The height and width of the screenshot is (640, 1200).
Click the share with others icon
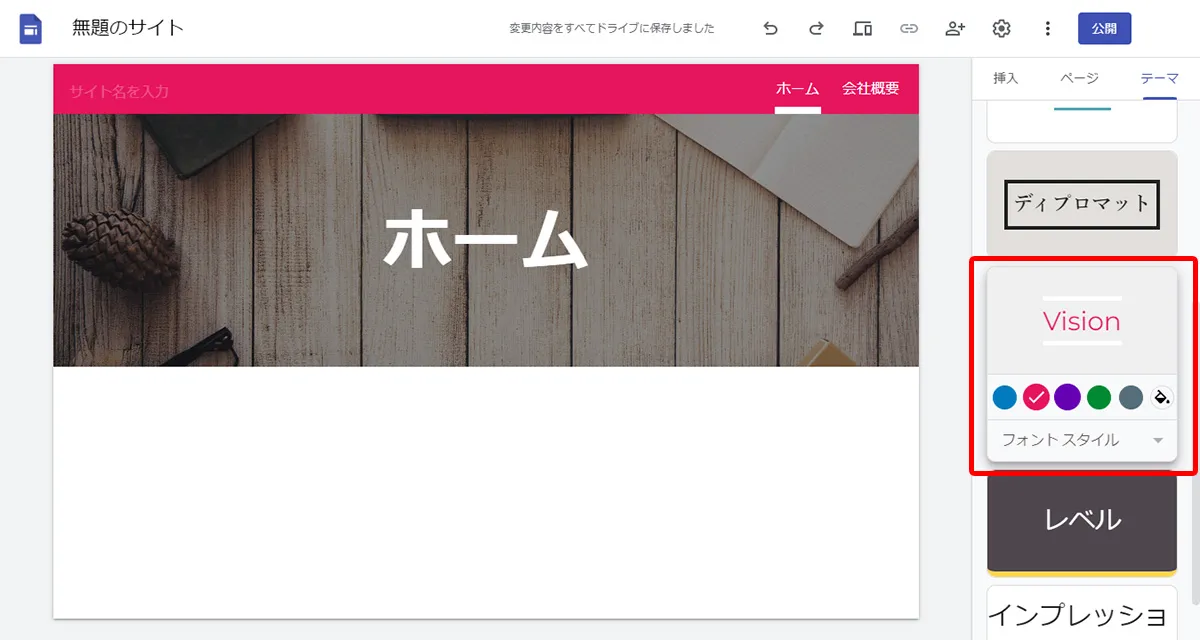tap(954, 28)
